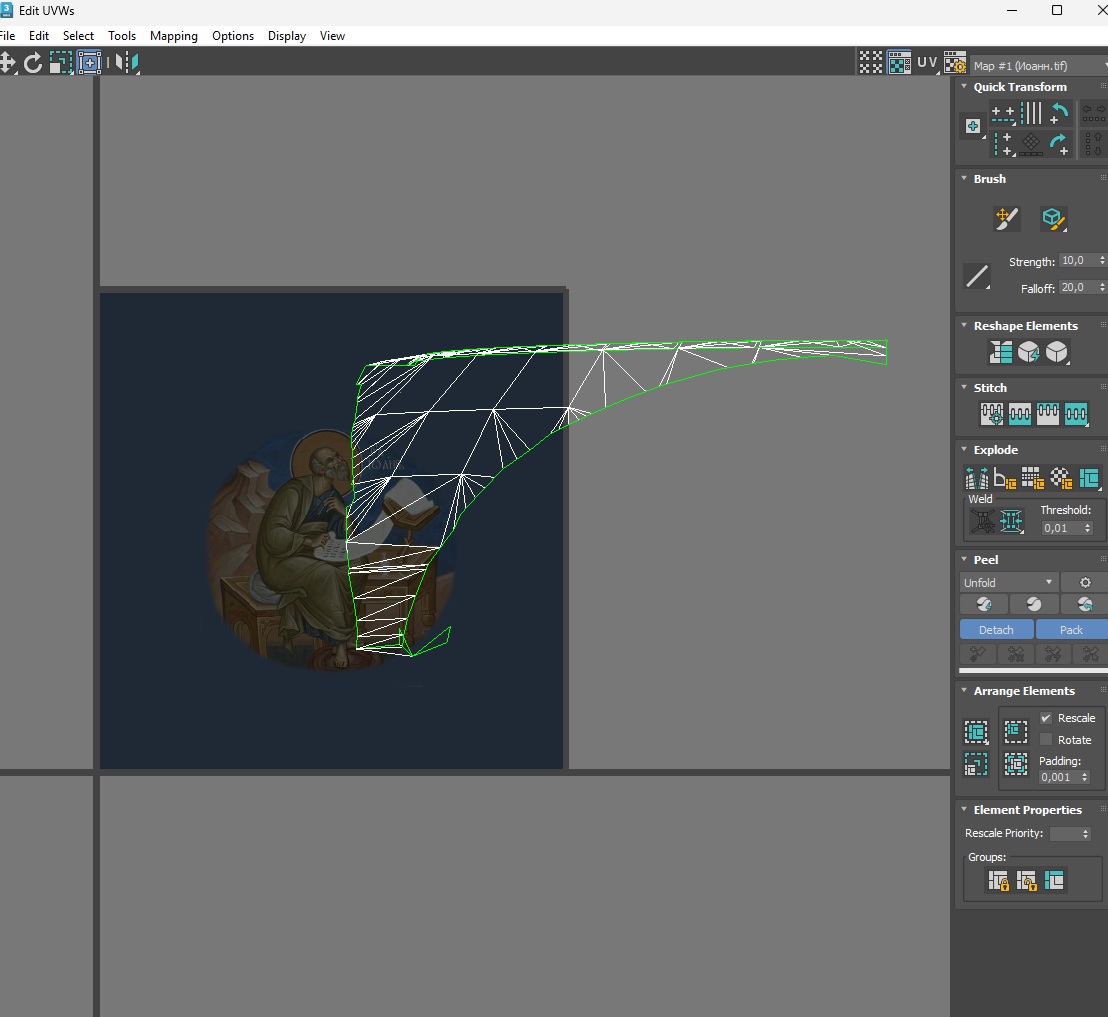Viewport: 1108px width, 1017px height.
Task: Select the Rotate tool in the top toolbar
Action: point(33,63)
